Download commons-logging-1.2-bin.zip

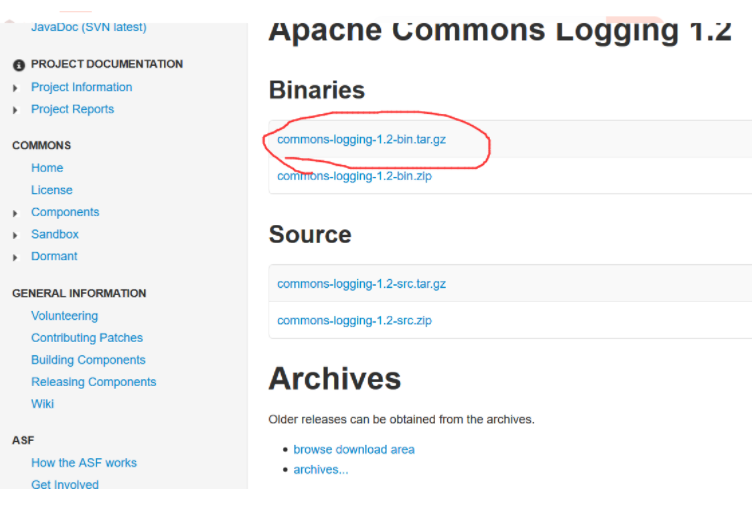click(x=354, y=176)
